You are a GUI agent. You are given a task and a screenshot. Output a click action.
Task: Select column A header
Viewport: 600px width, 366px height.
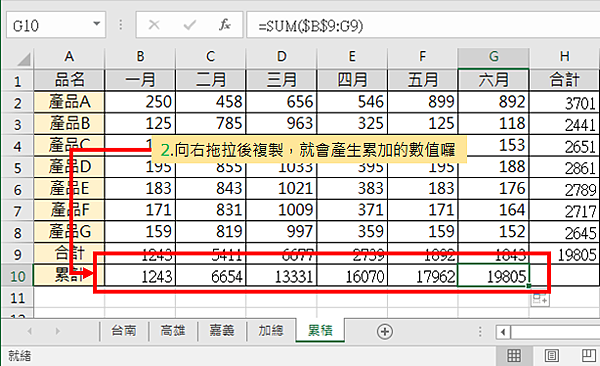[69, 57]
